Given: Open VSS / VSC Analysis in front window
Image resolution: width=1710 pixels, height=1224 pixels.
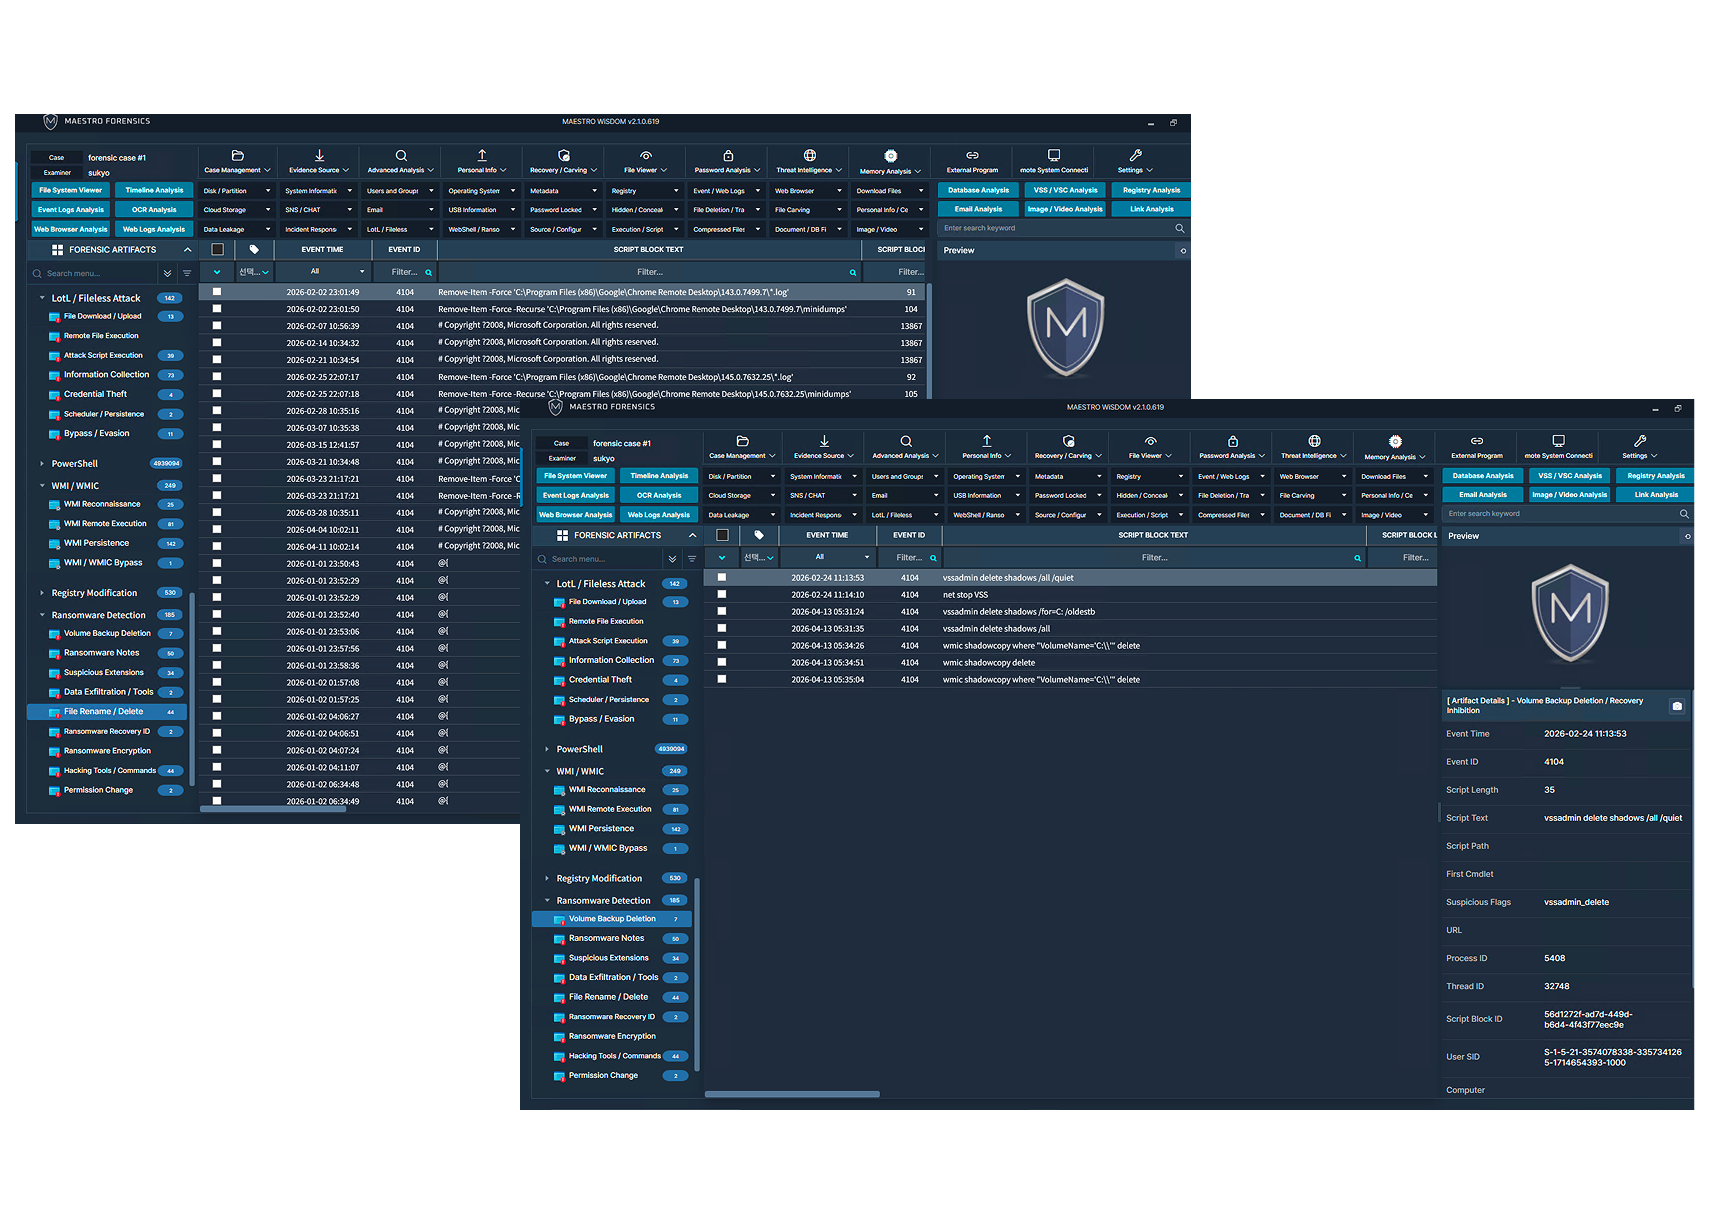Looking at the screenshot, I should (x=1569, y=476).
